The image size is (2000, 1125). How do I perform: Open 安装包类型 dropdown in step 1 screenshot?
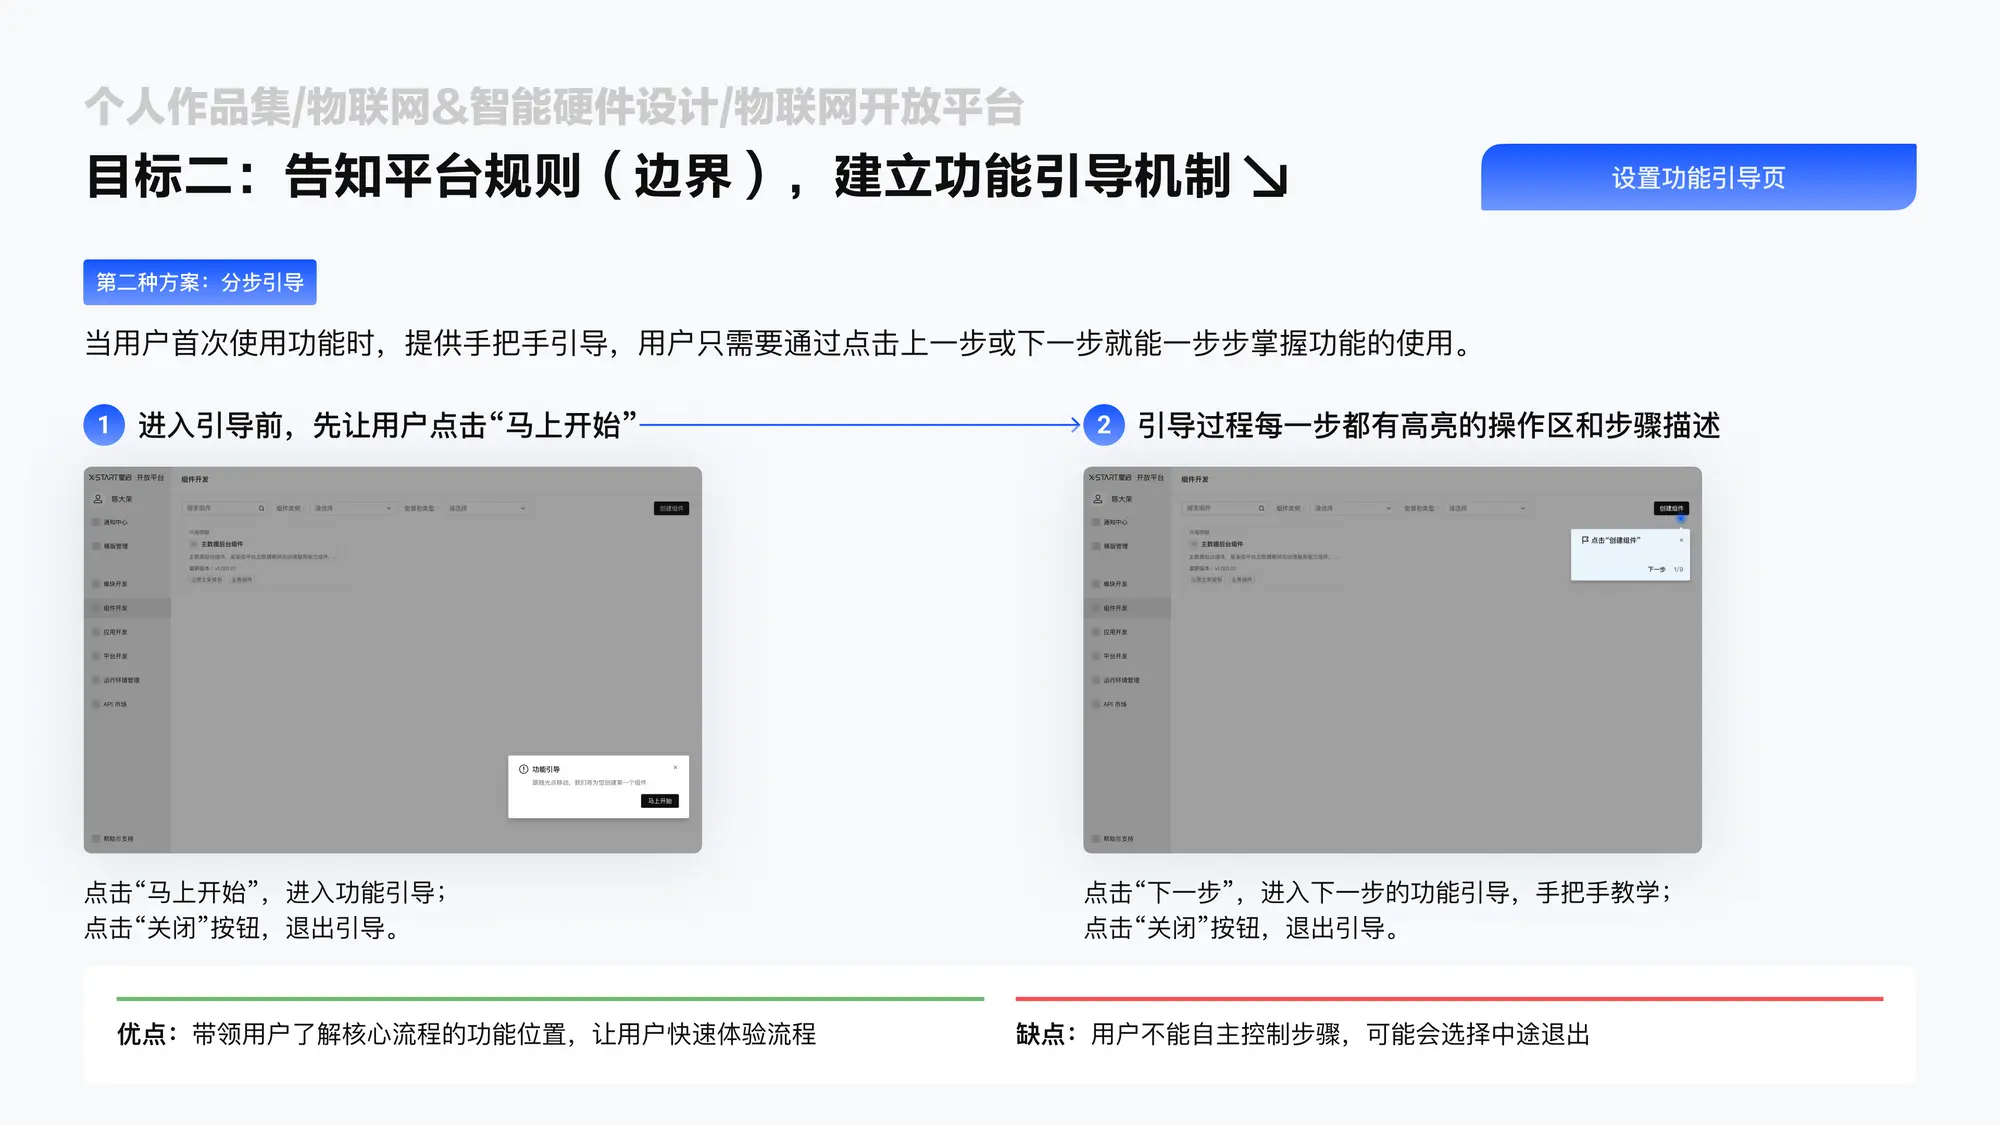487,509
